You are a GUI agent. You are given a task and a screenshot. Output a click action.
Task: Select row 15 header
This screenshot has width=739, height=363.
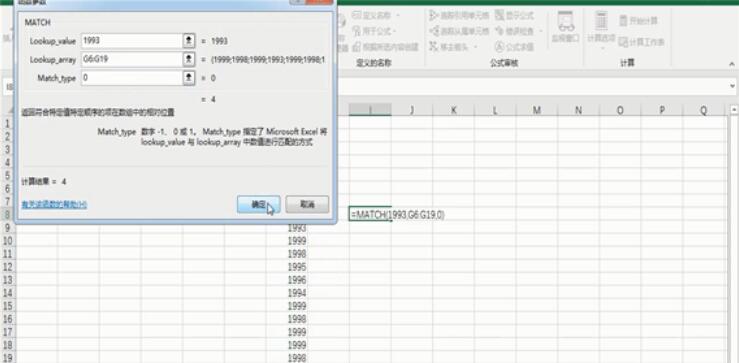pos(8,306)
